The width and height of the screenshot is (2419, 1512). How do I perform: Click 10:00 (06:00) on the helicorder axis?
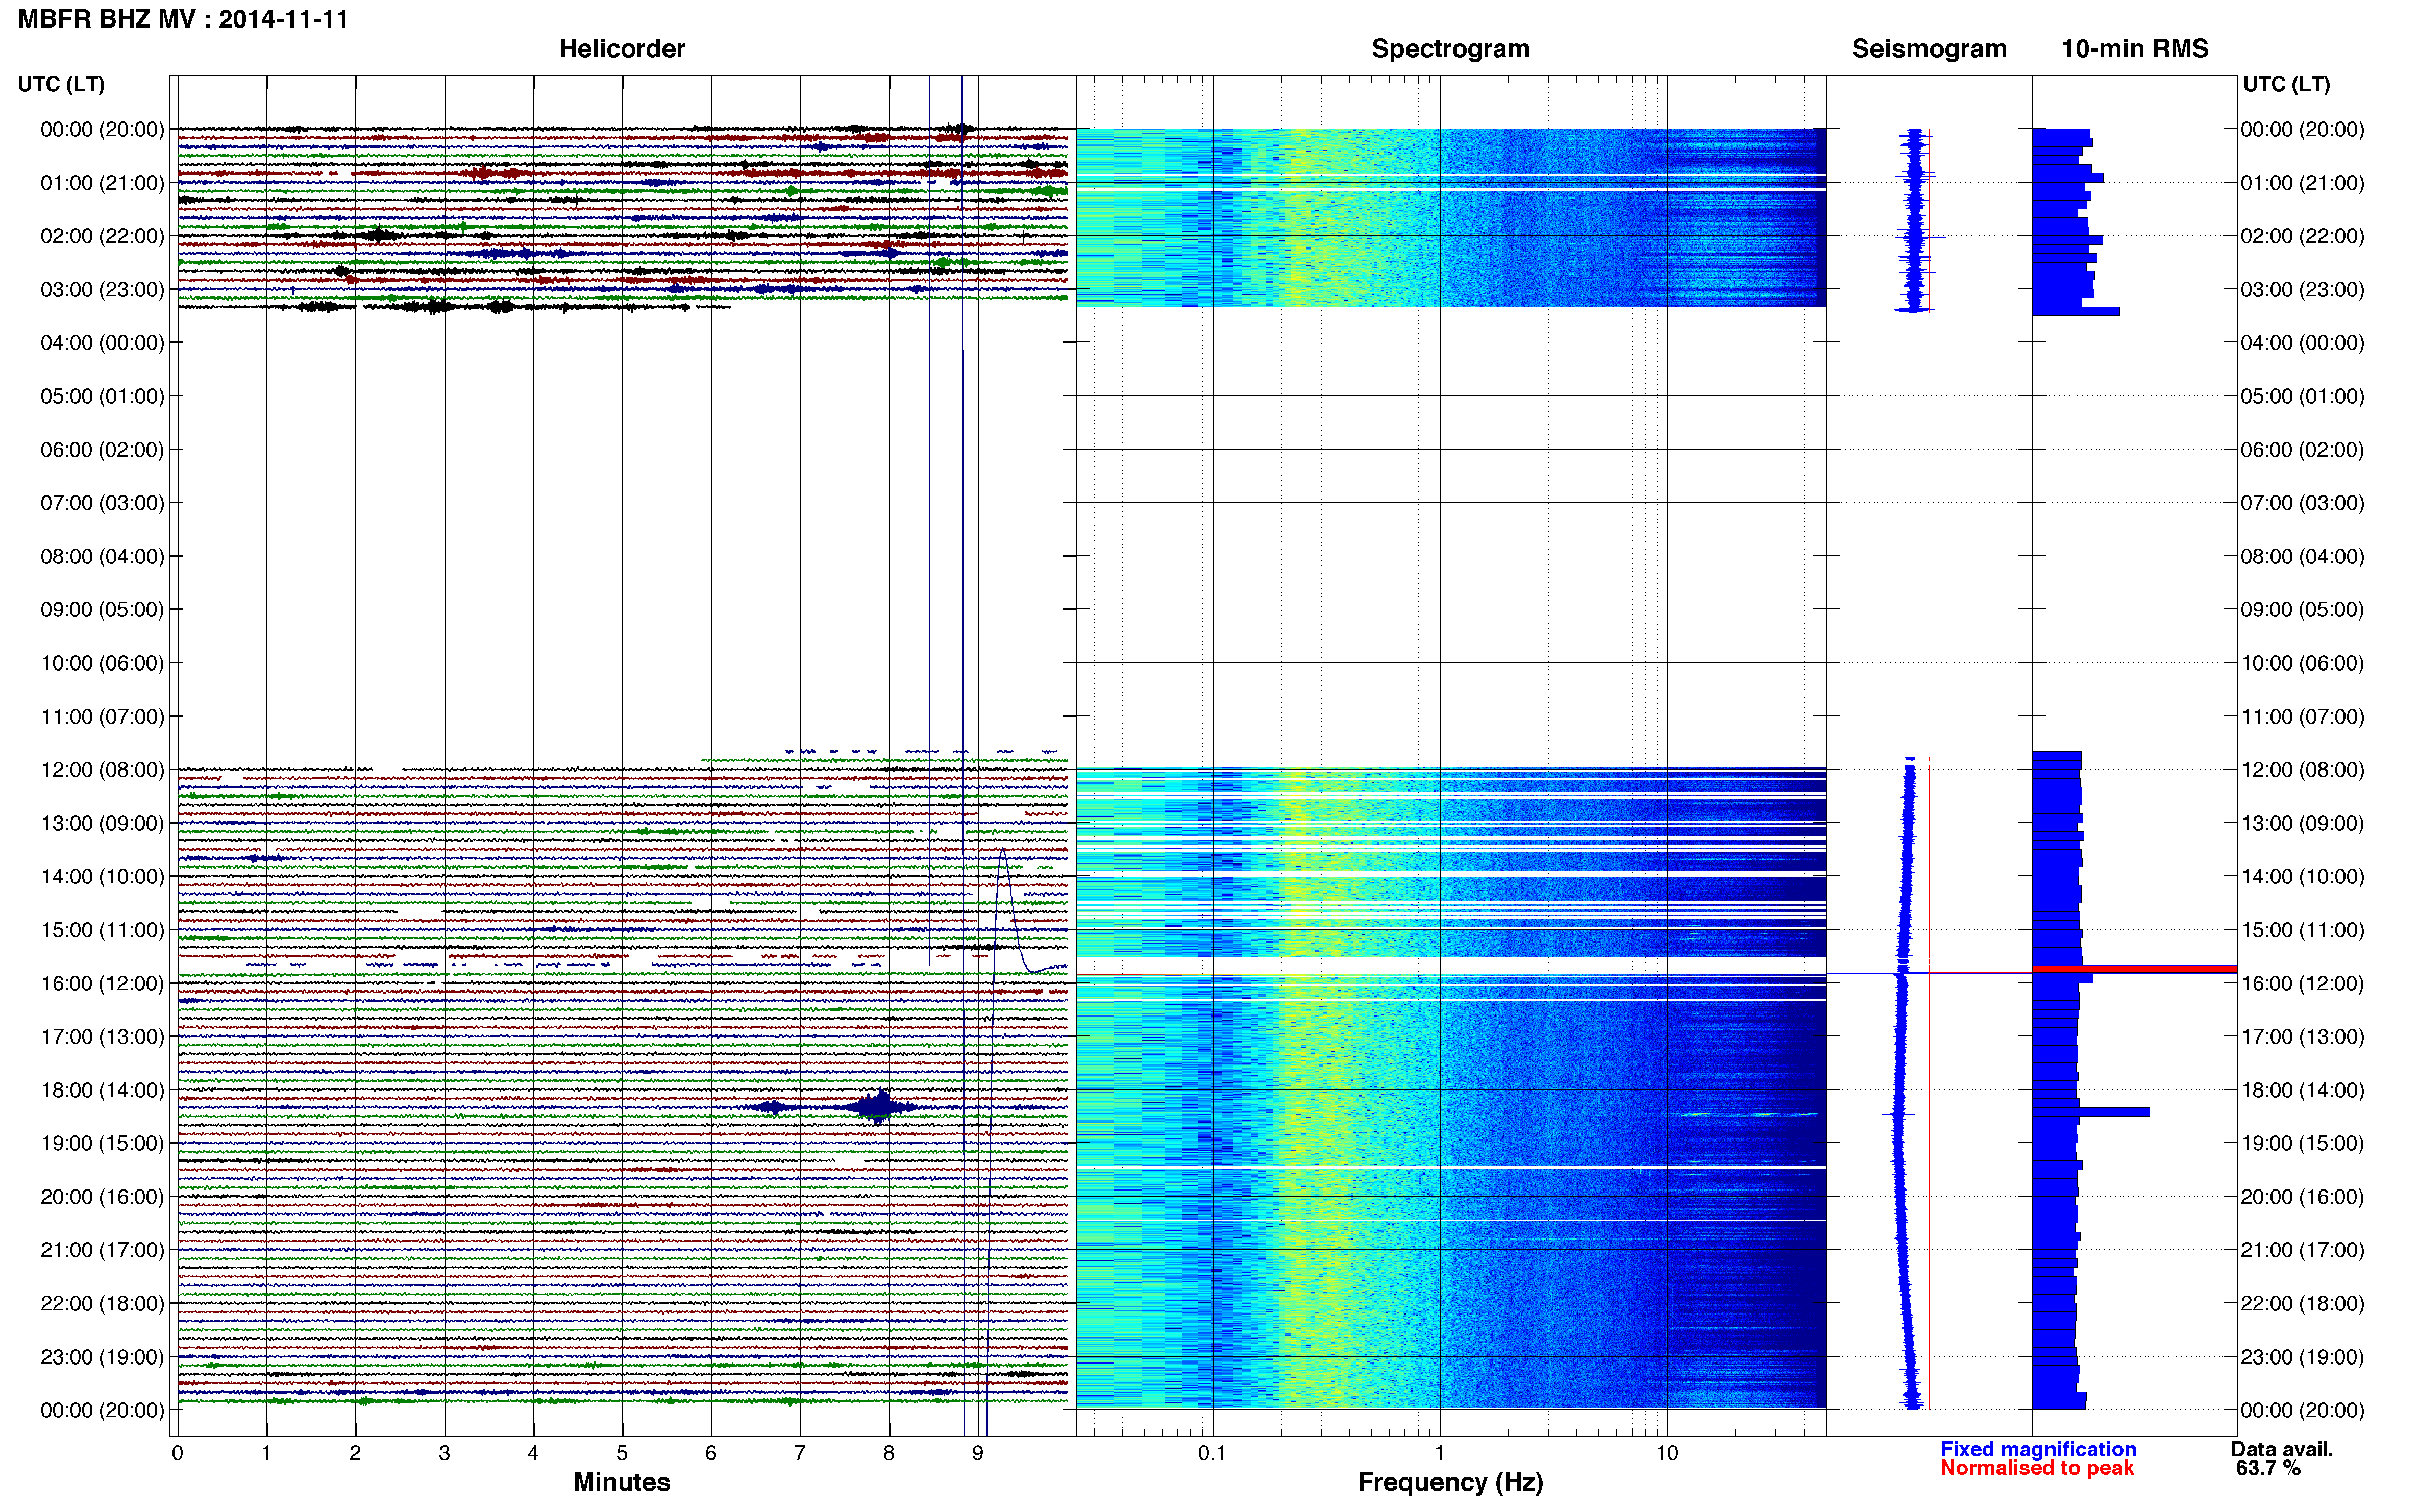102,663
